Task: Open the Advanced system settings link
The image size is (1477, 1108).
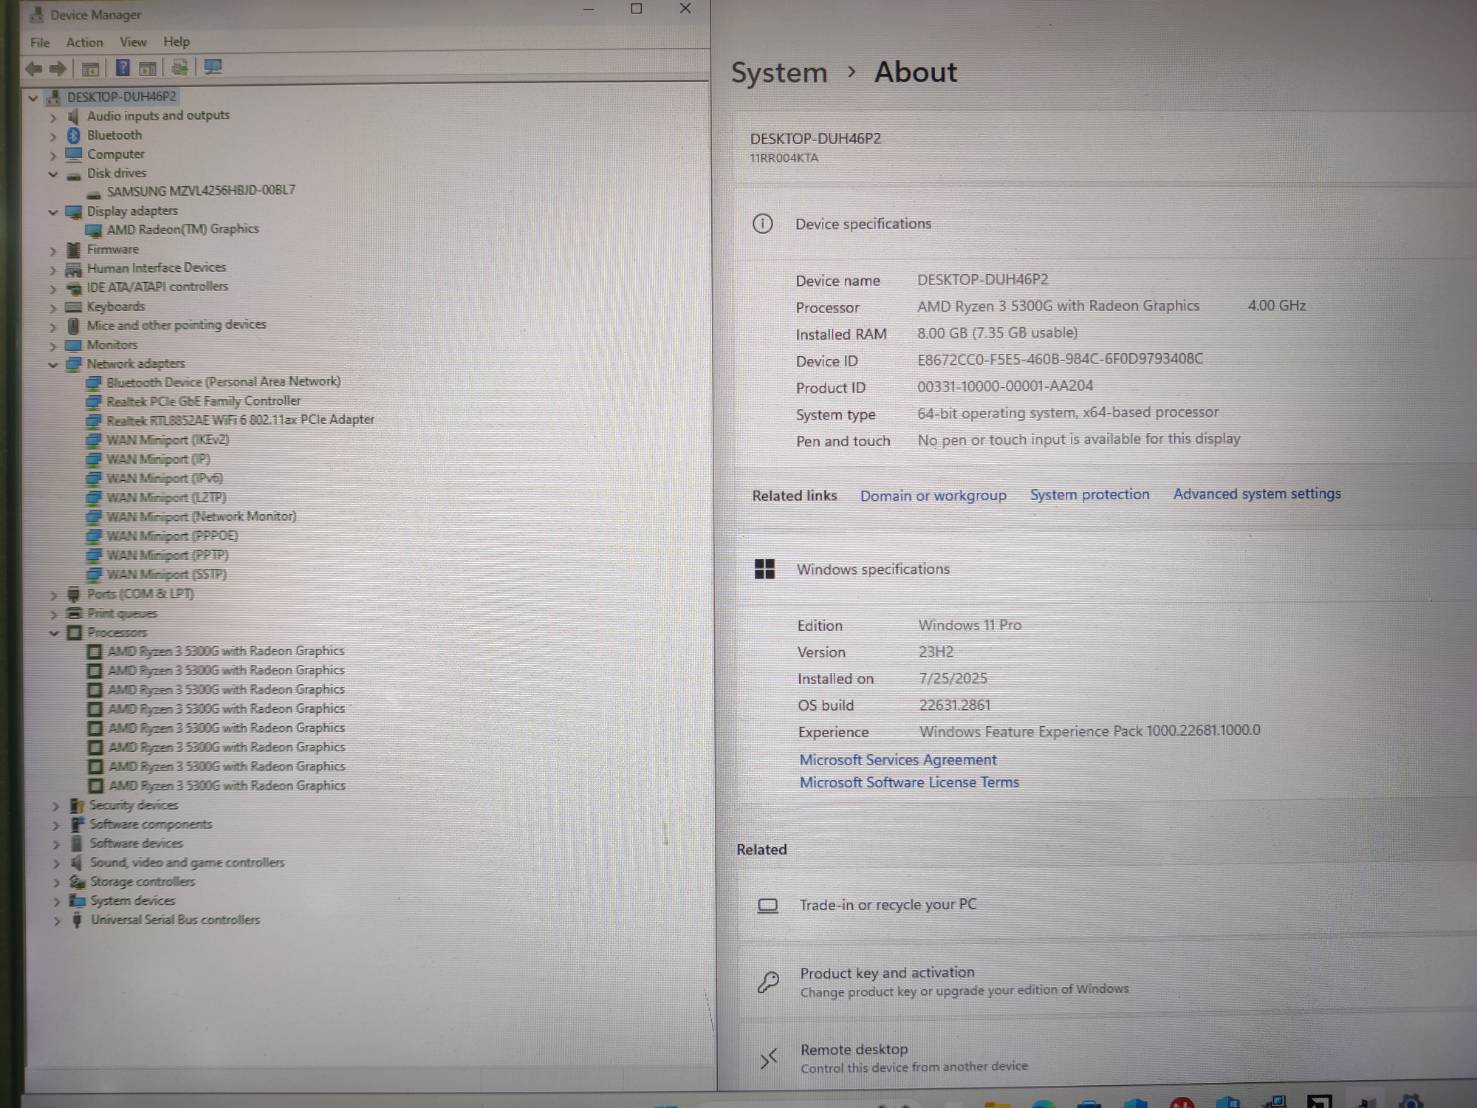Action: coord(1257,493)
